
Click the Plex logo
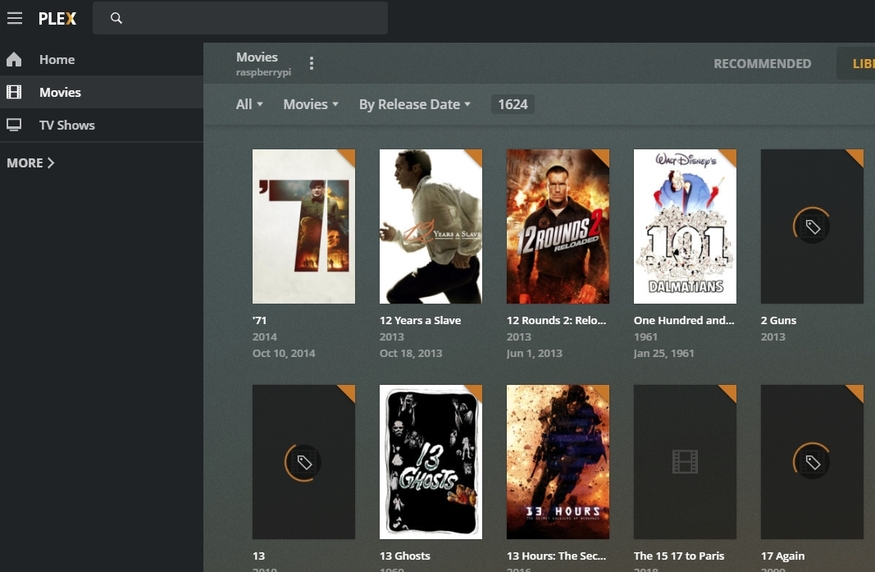pyautogui.click(x=57, y=18)
